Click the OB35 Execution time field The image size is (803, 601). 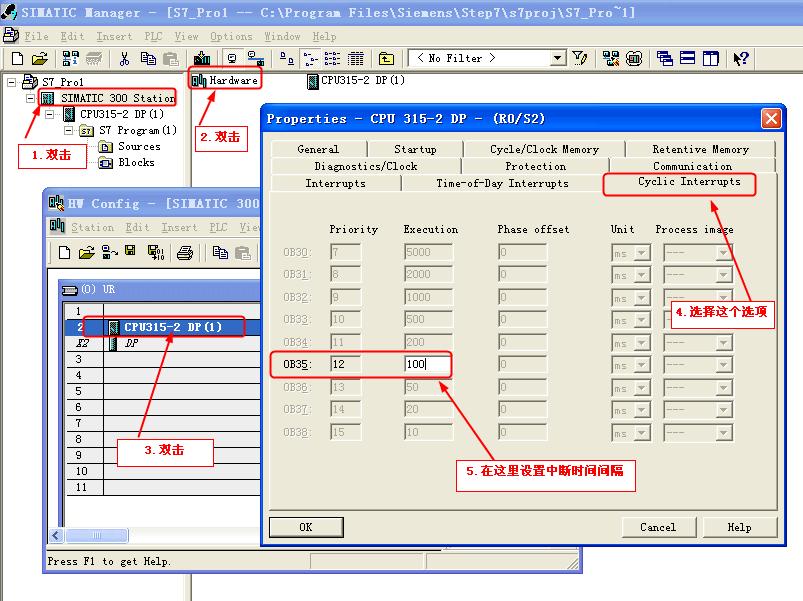point(428,364)
